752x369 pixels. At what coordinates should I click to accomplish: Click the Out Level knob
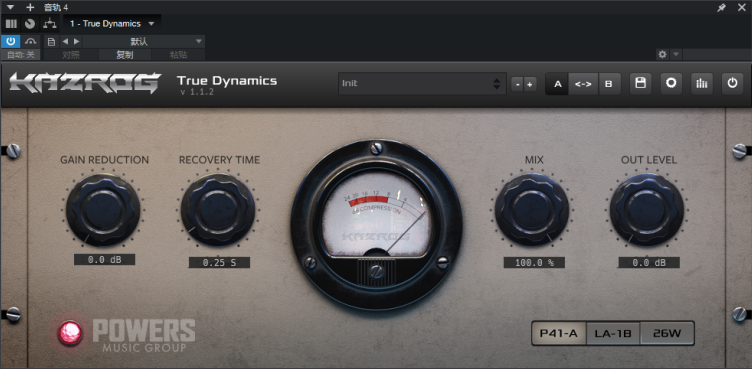point(647,210)
